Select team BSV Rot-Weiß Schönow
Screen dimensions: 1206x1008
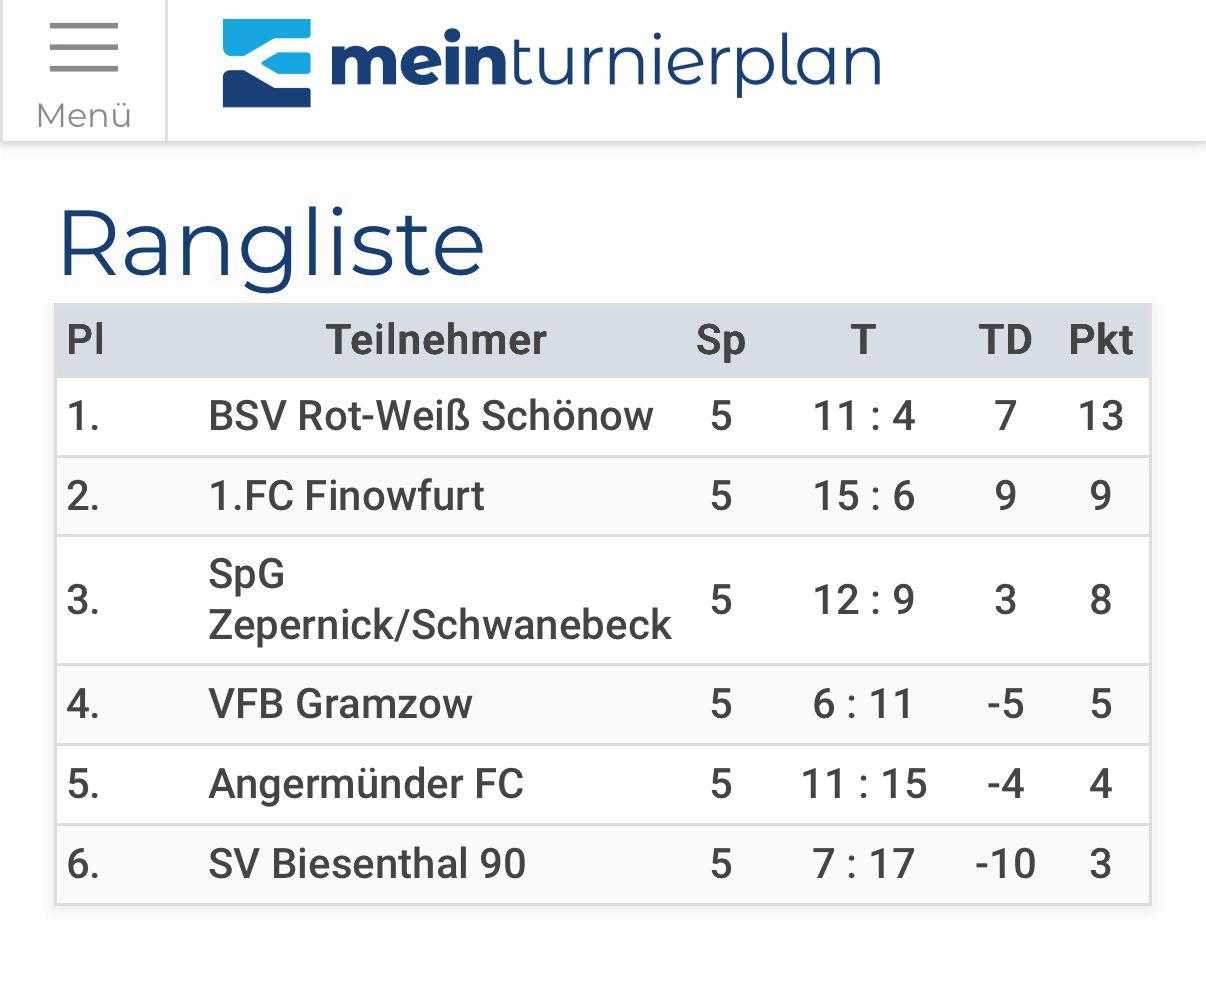(x=430, y=416)
